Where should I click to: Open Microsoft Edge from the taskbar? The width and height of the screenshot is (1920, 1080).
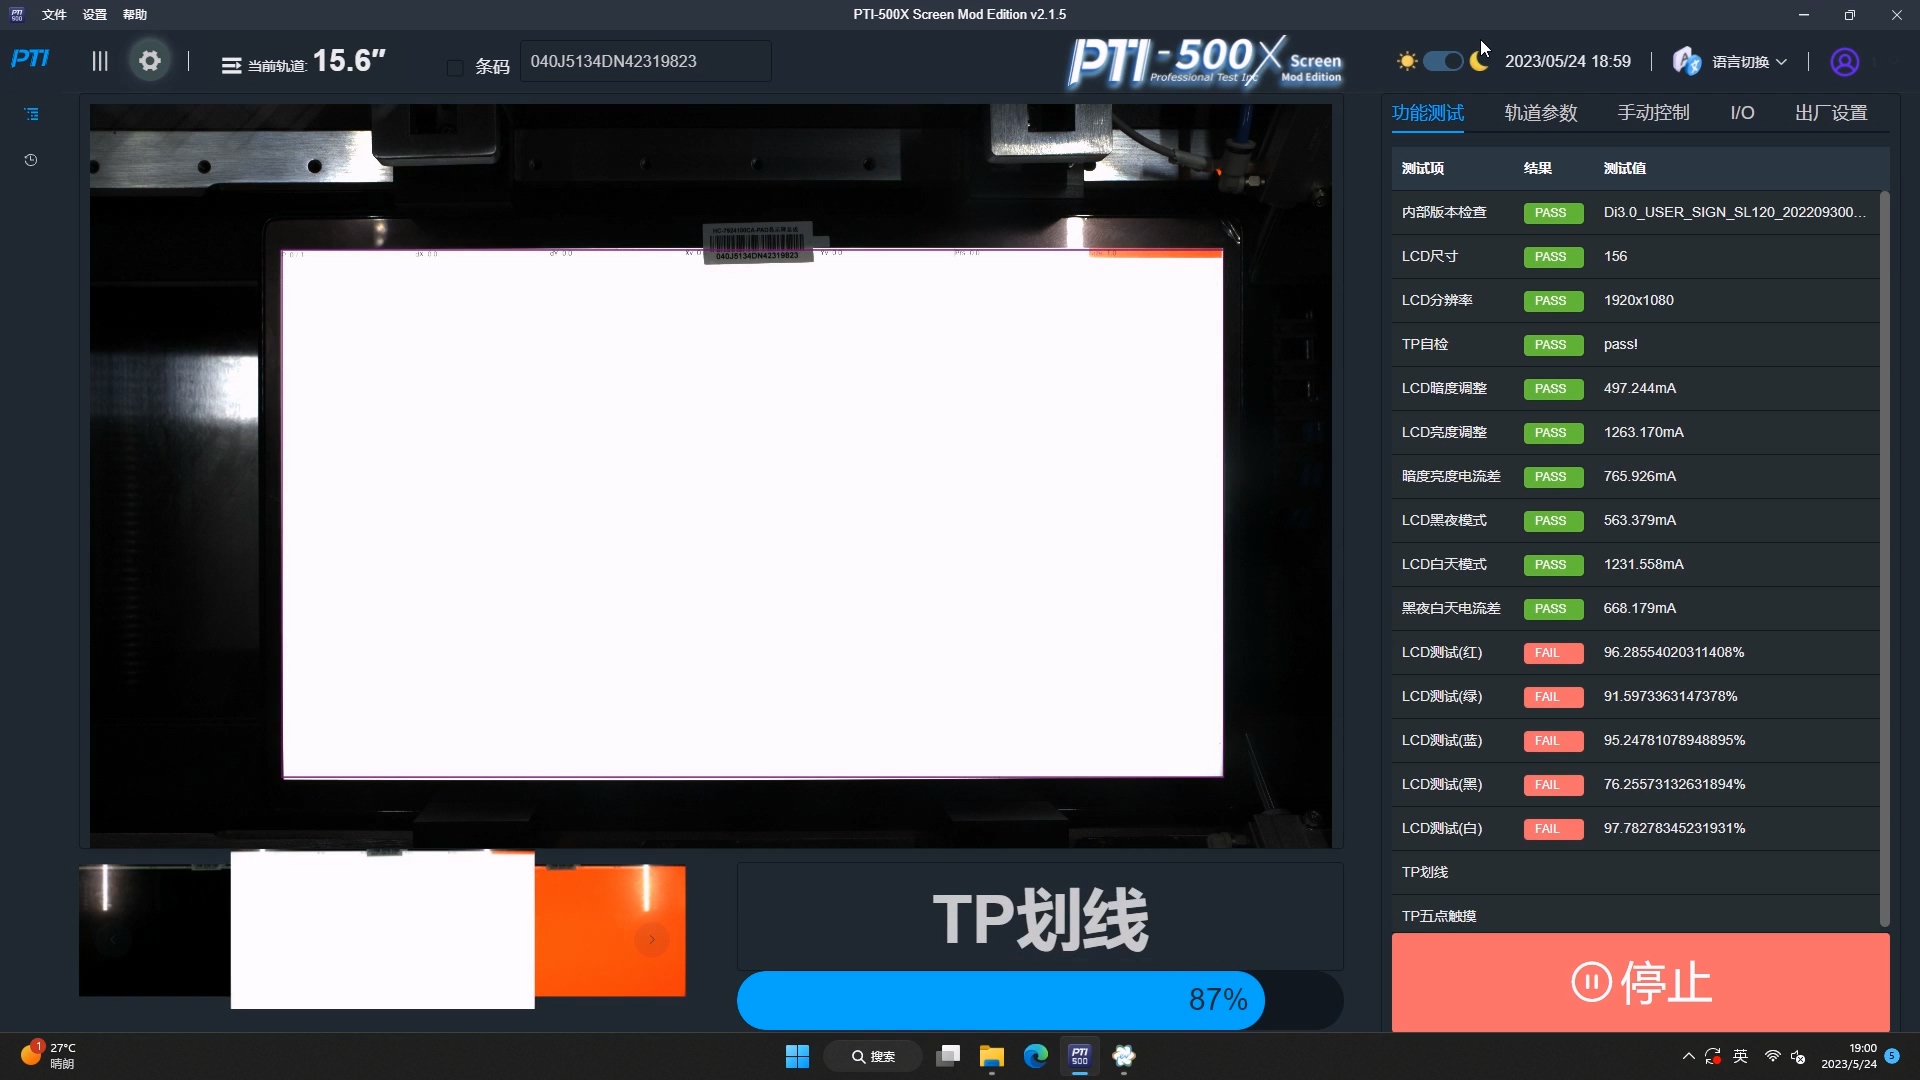click(x=1035, y=1056)
